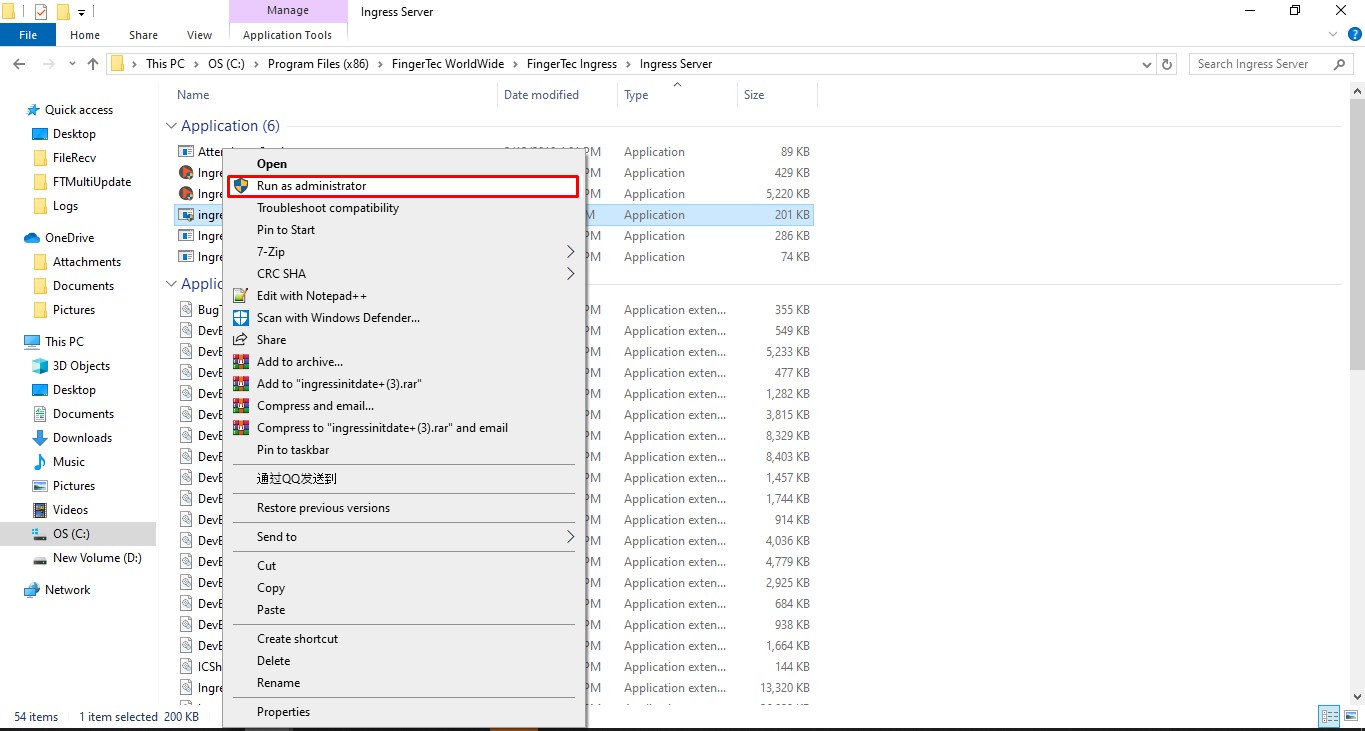This screenshot has height=731, width=1365.
Task: Collapse the Application (6) group
Action: 171,126
